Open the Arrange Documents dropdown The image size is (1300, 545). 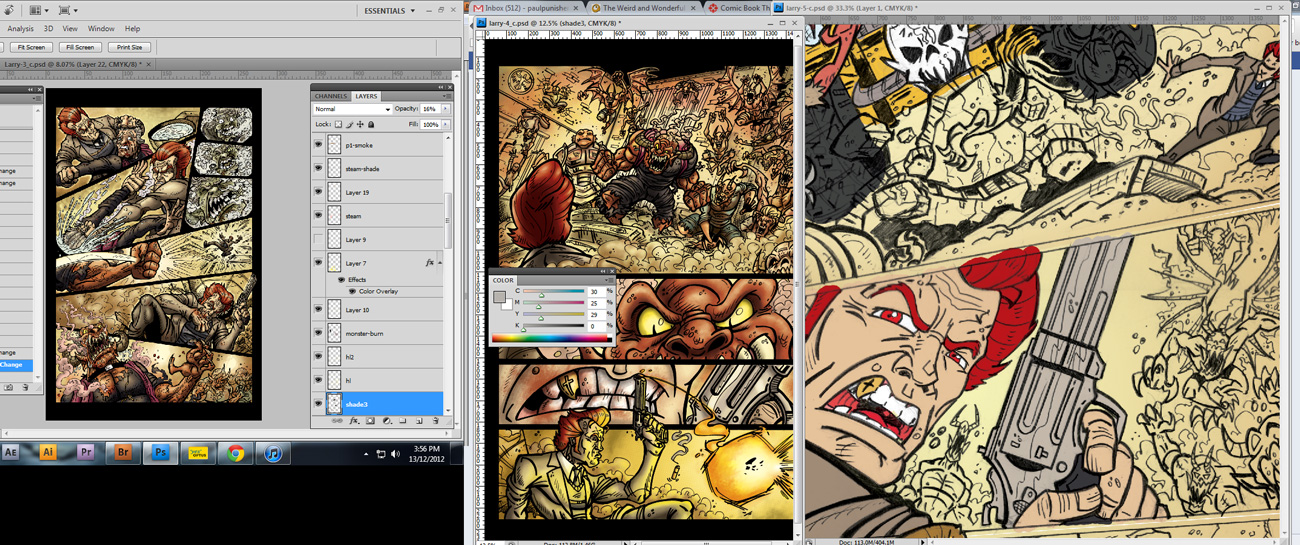click(x=39, y=10)
